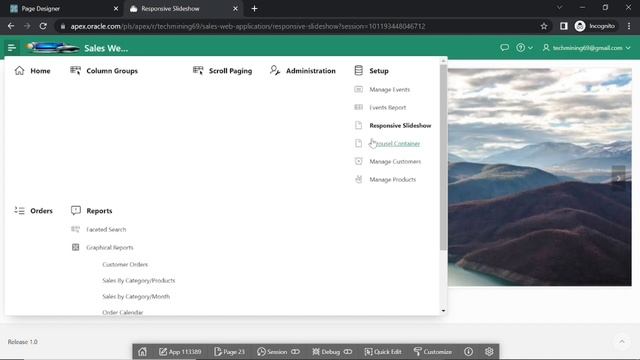Expand the techmining69 user account menu
The height and width of the screenshot is (360, 640).
point(586,48)
